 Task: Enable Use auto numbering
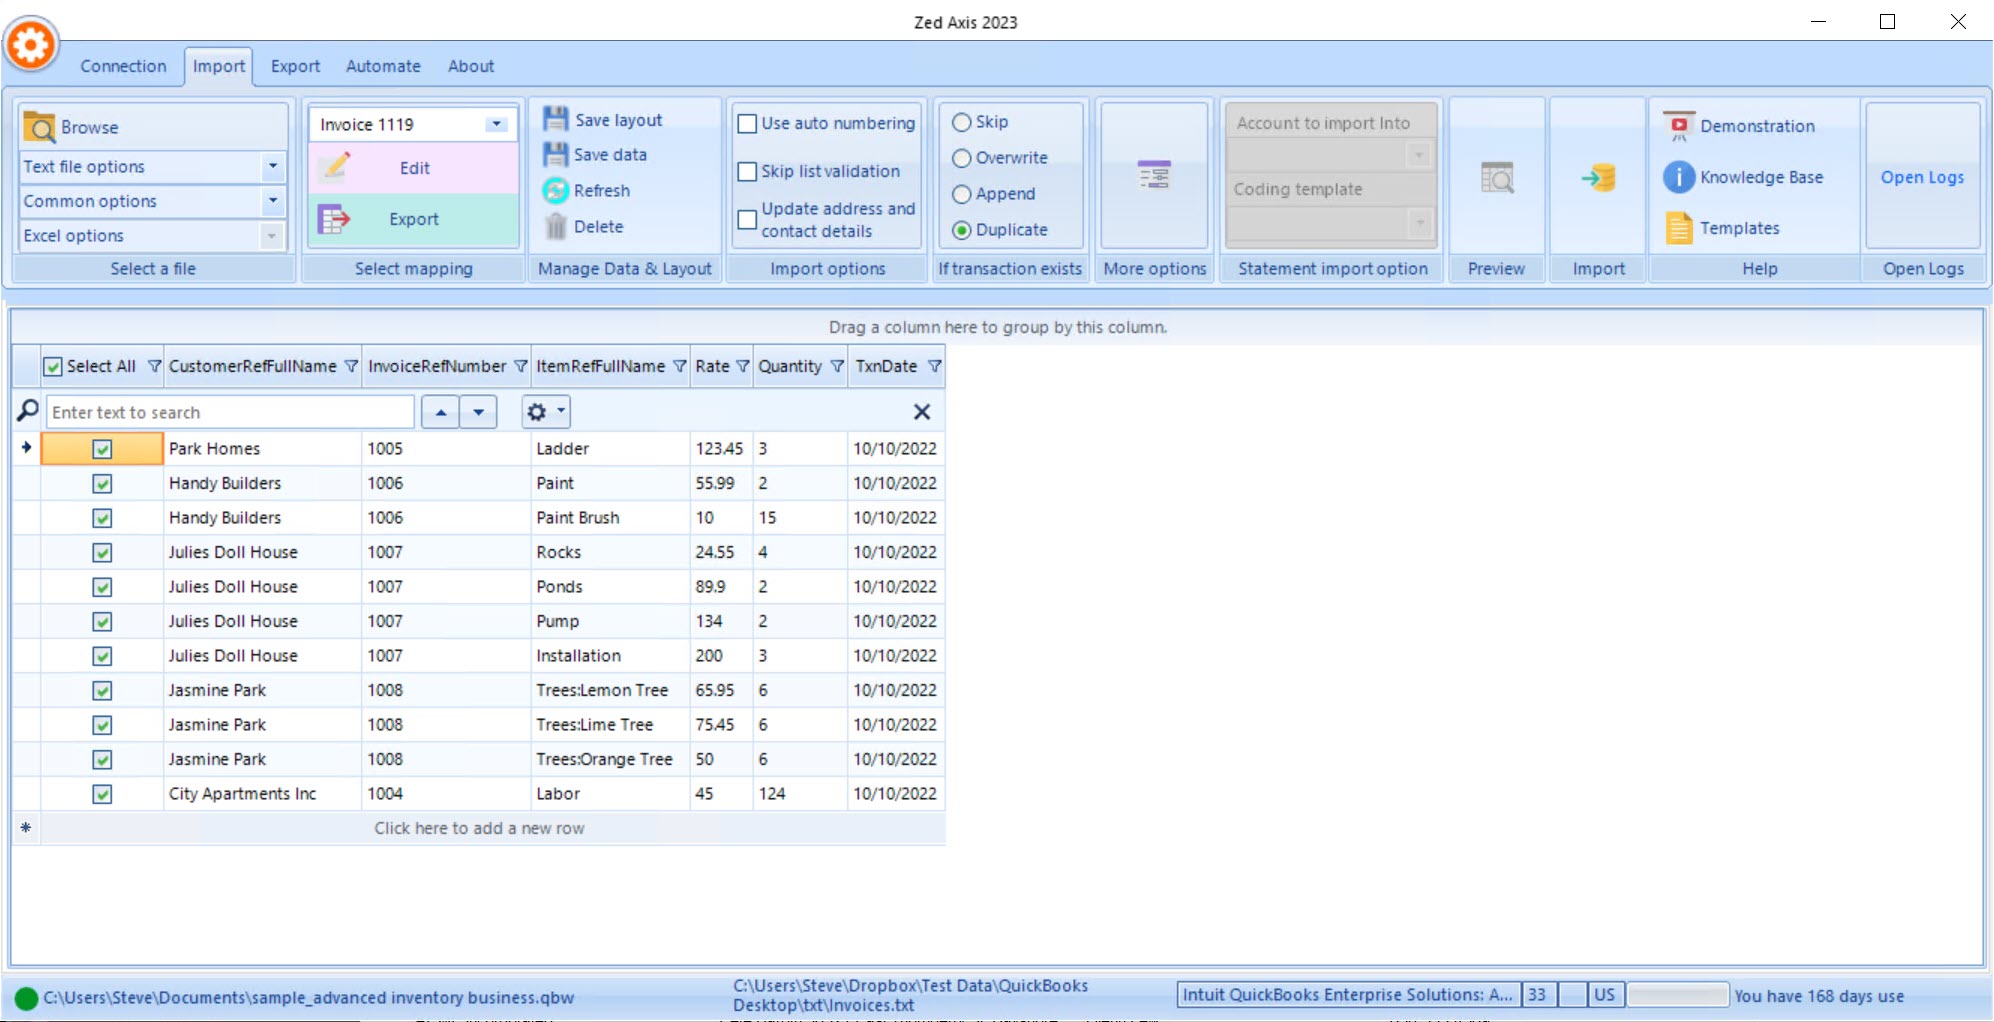click(747, 122)
